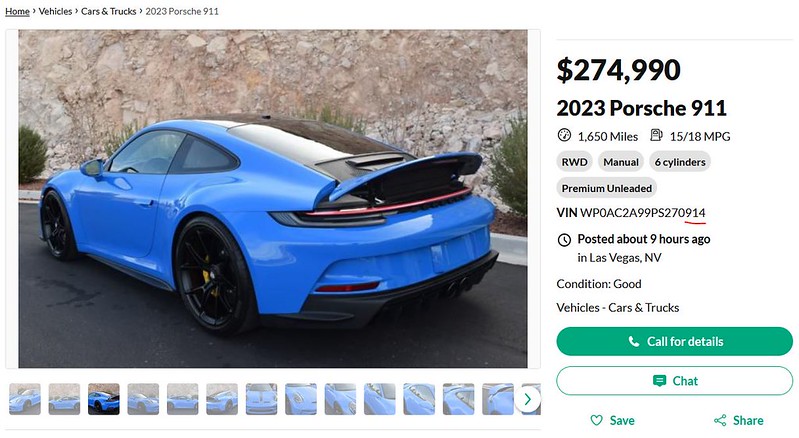The height and width of the screenshot is (438, 799).
Task: Go to Vehicles breadcrumb
Action: [x=55, y=11]
